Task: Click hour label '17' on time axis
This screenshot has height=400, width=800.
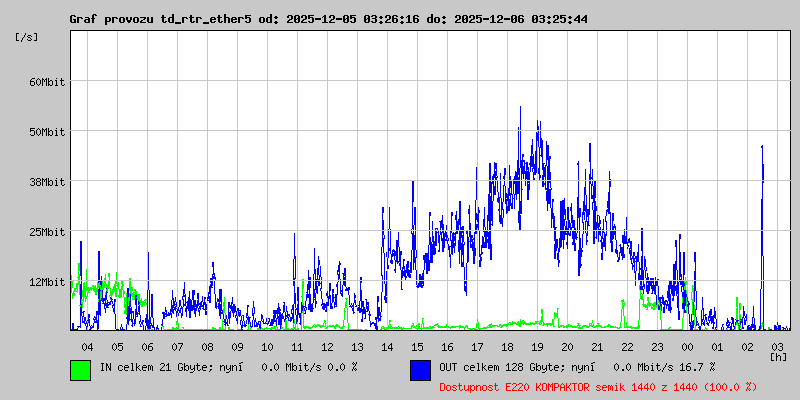Action: [x=477, y=347]
